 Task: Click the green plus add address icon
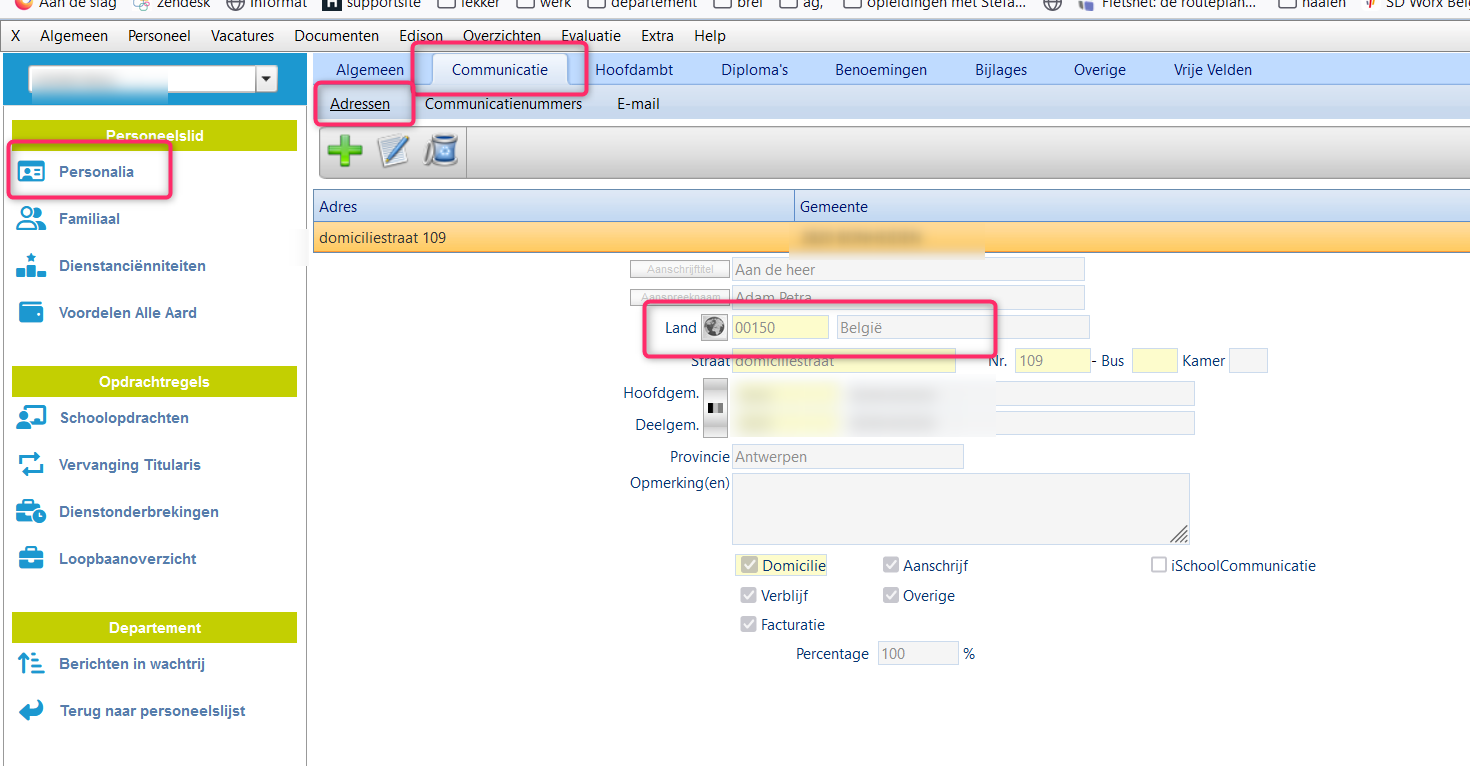point(345,152)
